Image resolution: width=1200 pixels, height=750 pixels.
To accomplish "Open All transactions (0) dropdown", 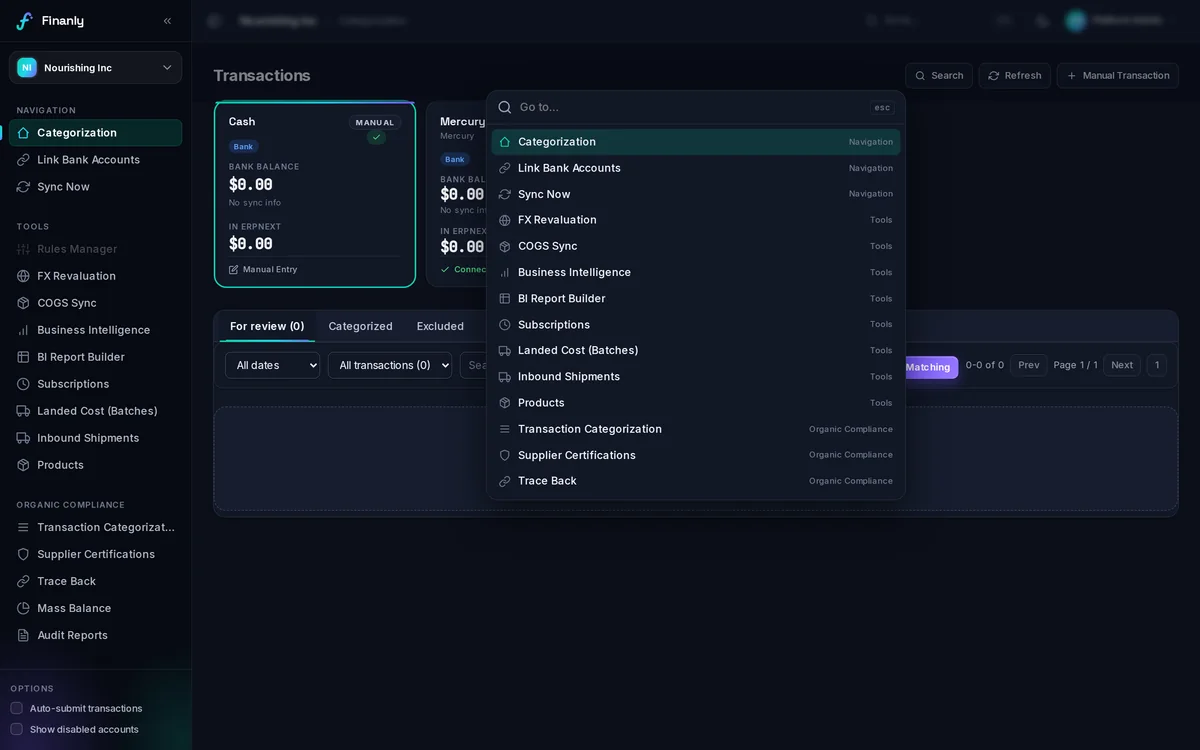I will pyautogui.click(x=390, y=365).
